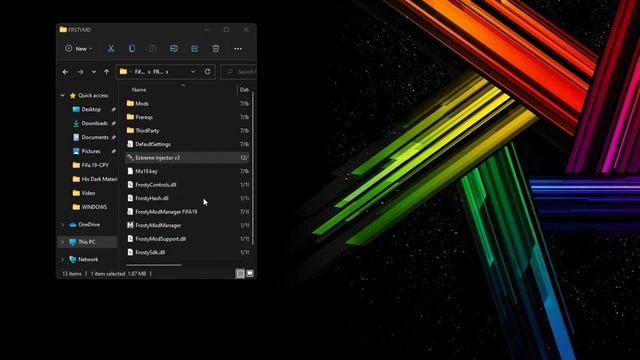Maximize the FRSTYMD window

227,30
